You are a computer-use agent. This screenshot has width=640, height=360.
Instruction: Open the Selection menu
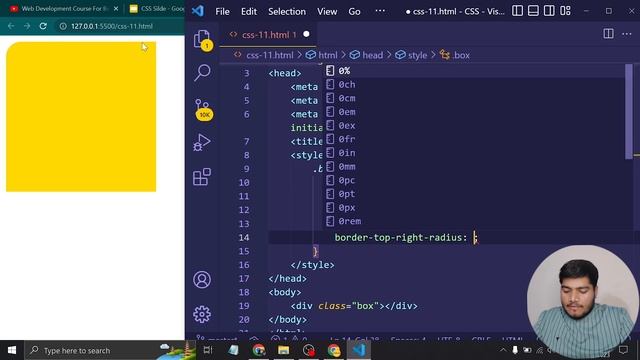[x=287, y=11]
